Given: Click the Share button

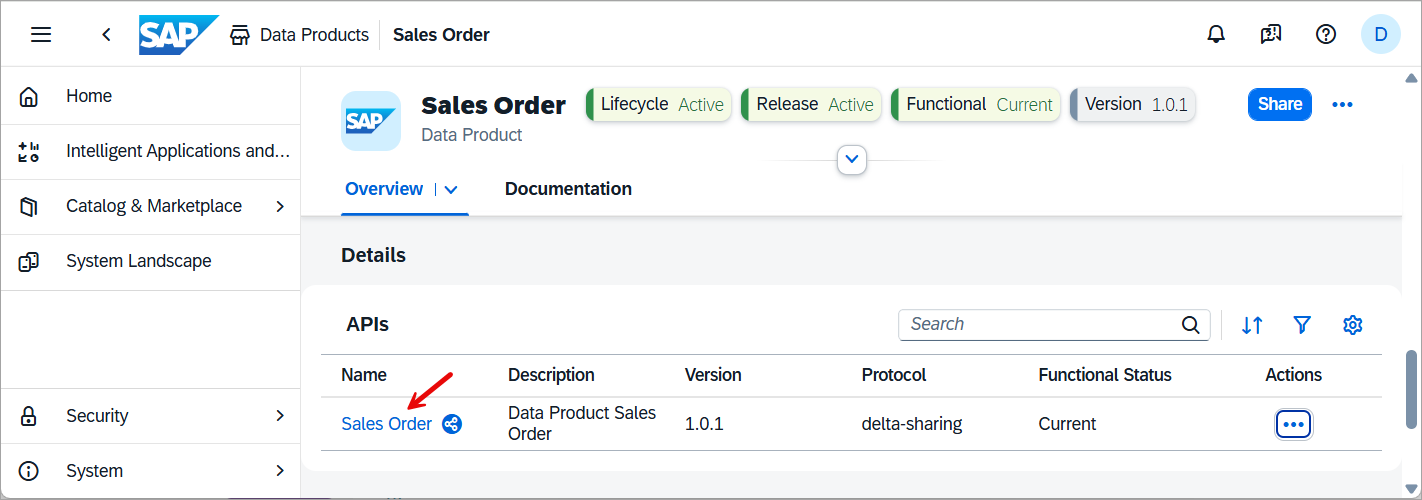Looking at the screenshot, I should [x=1280, y=104].
